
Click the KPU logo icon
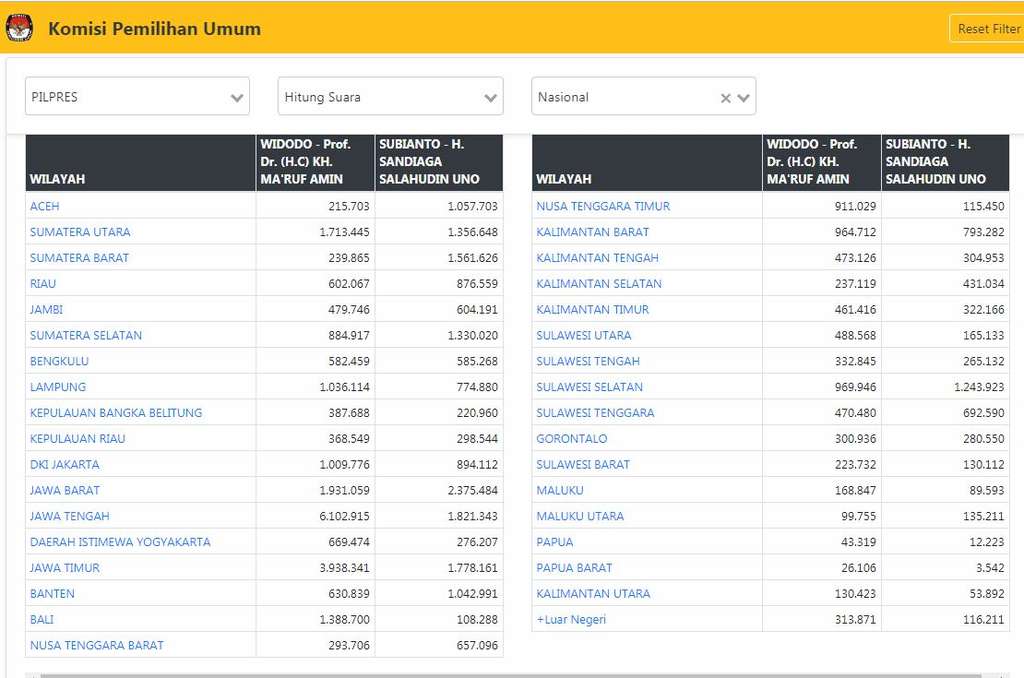click(19, 28)
